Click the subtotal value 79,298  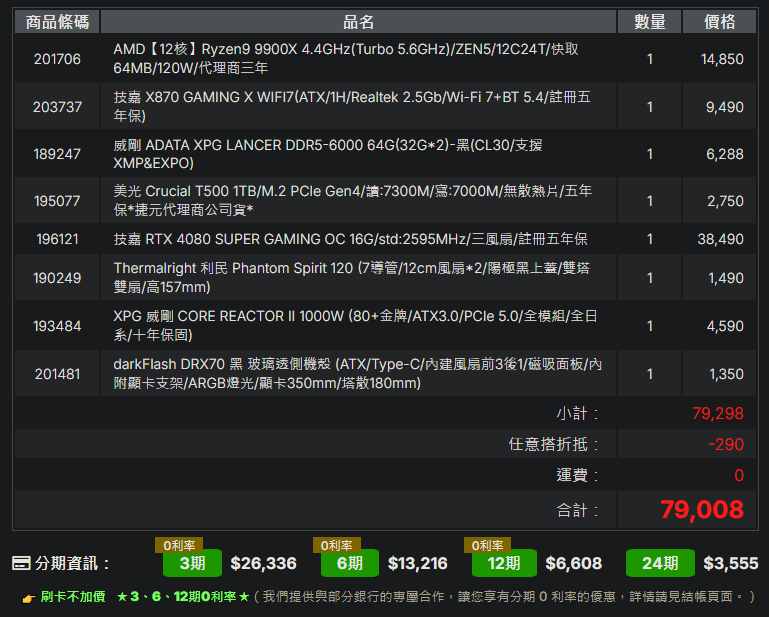pyautogui.click(x=718, y=413)
